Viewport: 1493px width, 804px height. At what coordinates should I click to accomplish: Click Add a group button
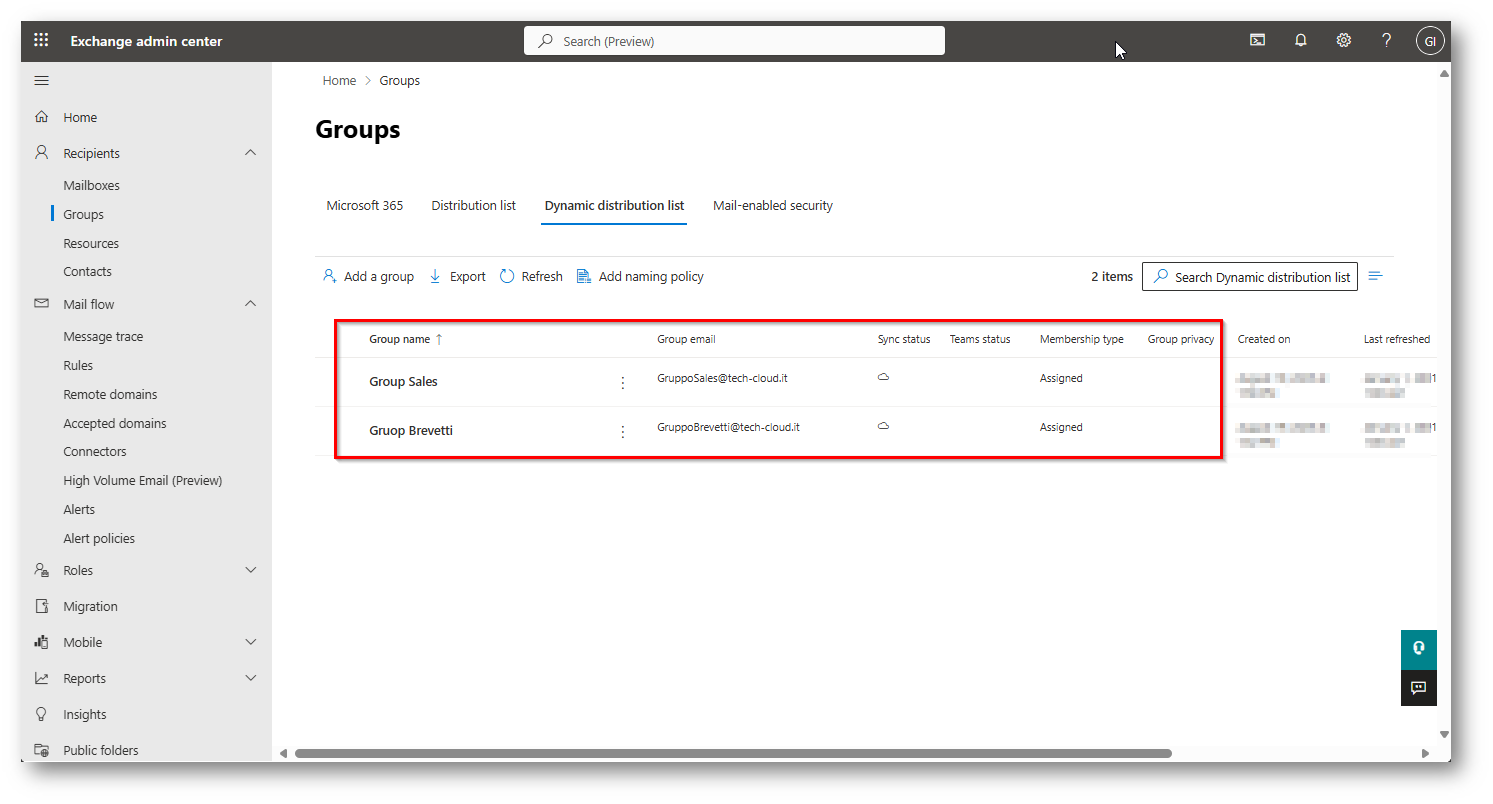[368, 277]
